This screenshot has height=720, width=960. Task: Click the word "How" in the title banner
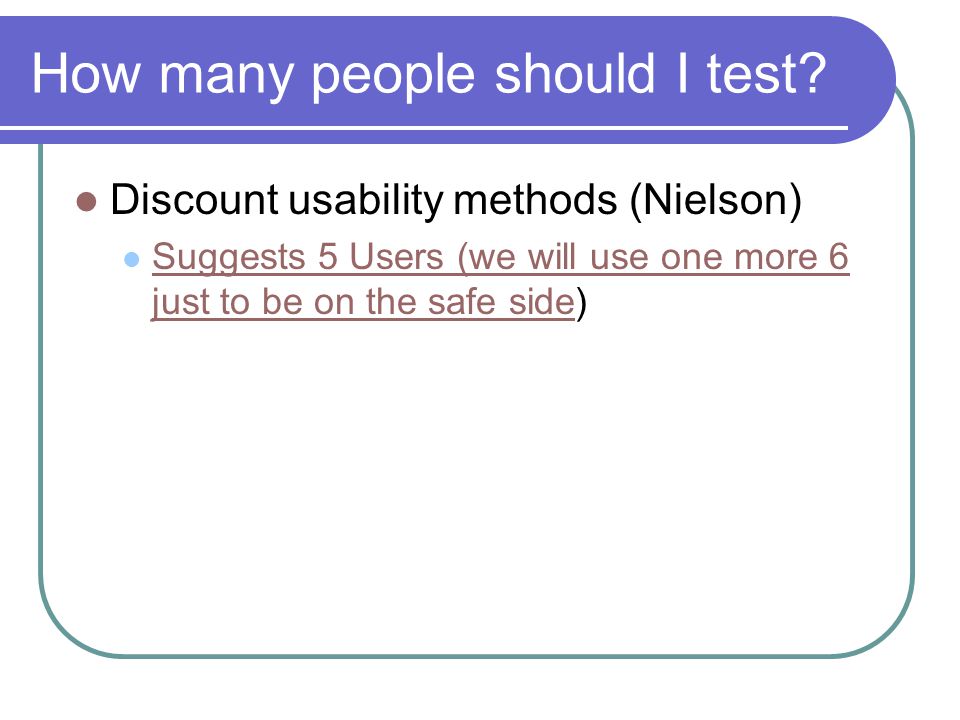click(86, 73)
